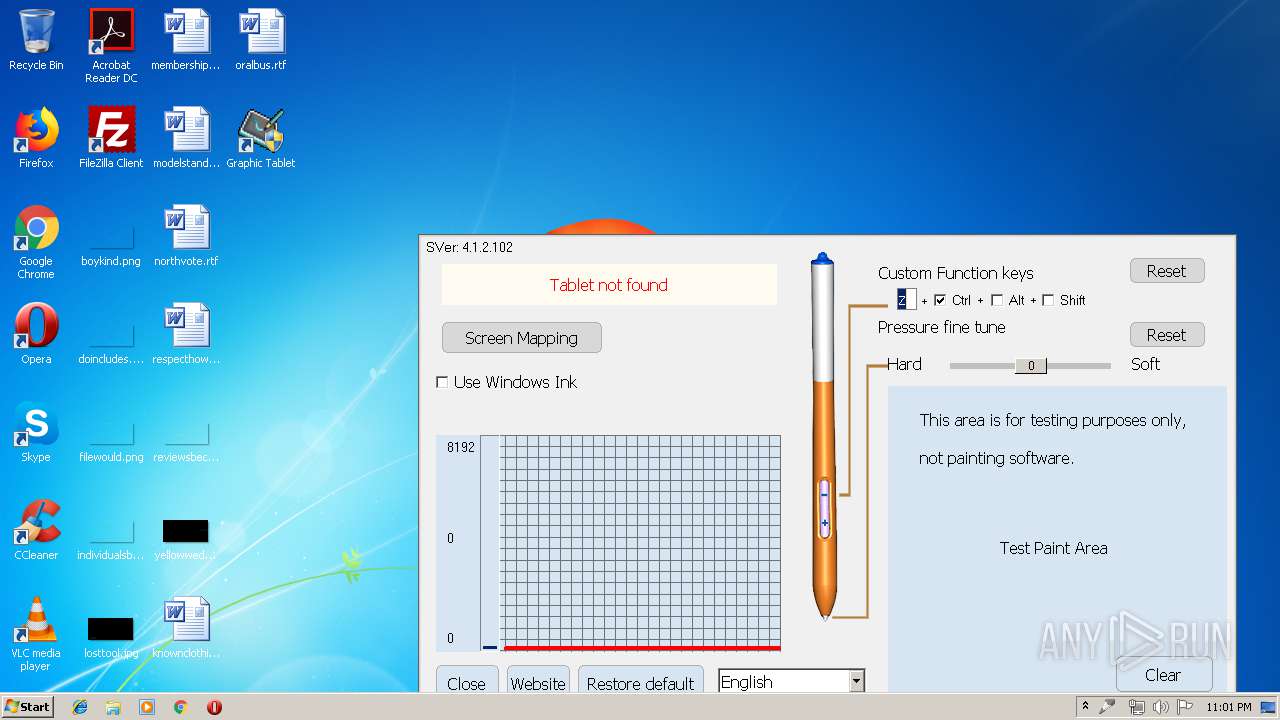Screen dimensions: 1280x720
Task: Launch Firefox from the desktop
Action: click(36, 138)
